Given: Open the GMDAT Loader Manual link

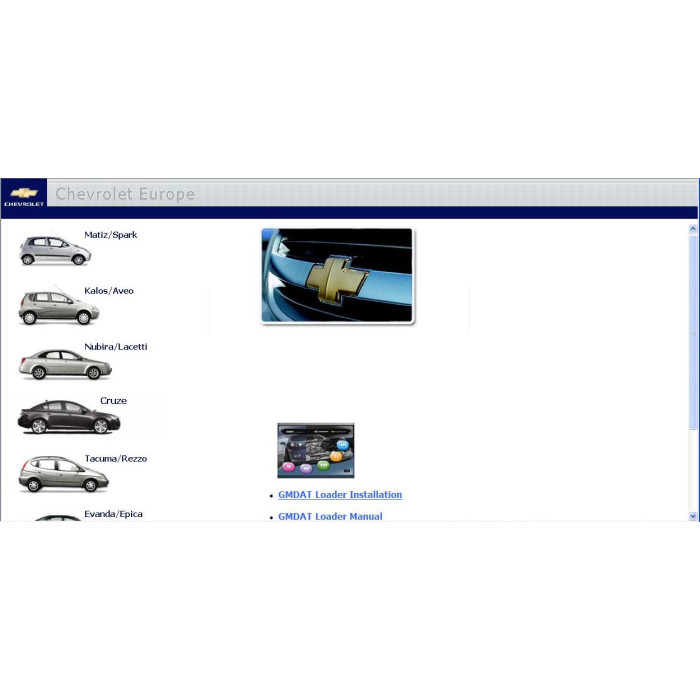Looking at the screenshot, I should point(330,516).
